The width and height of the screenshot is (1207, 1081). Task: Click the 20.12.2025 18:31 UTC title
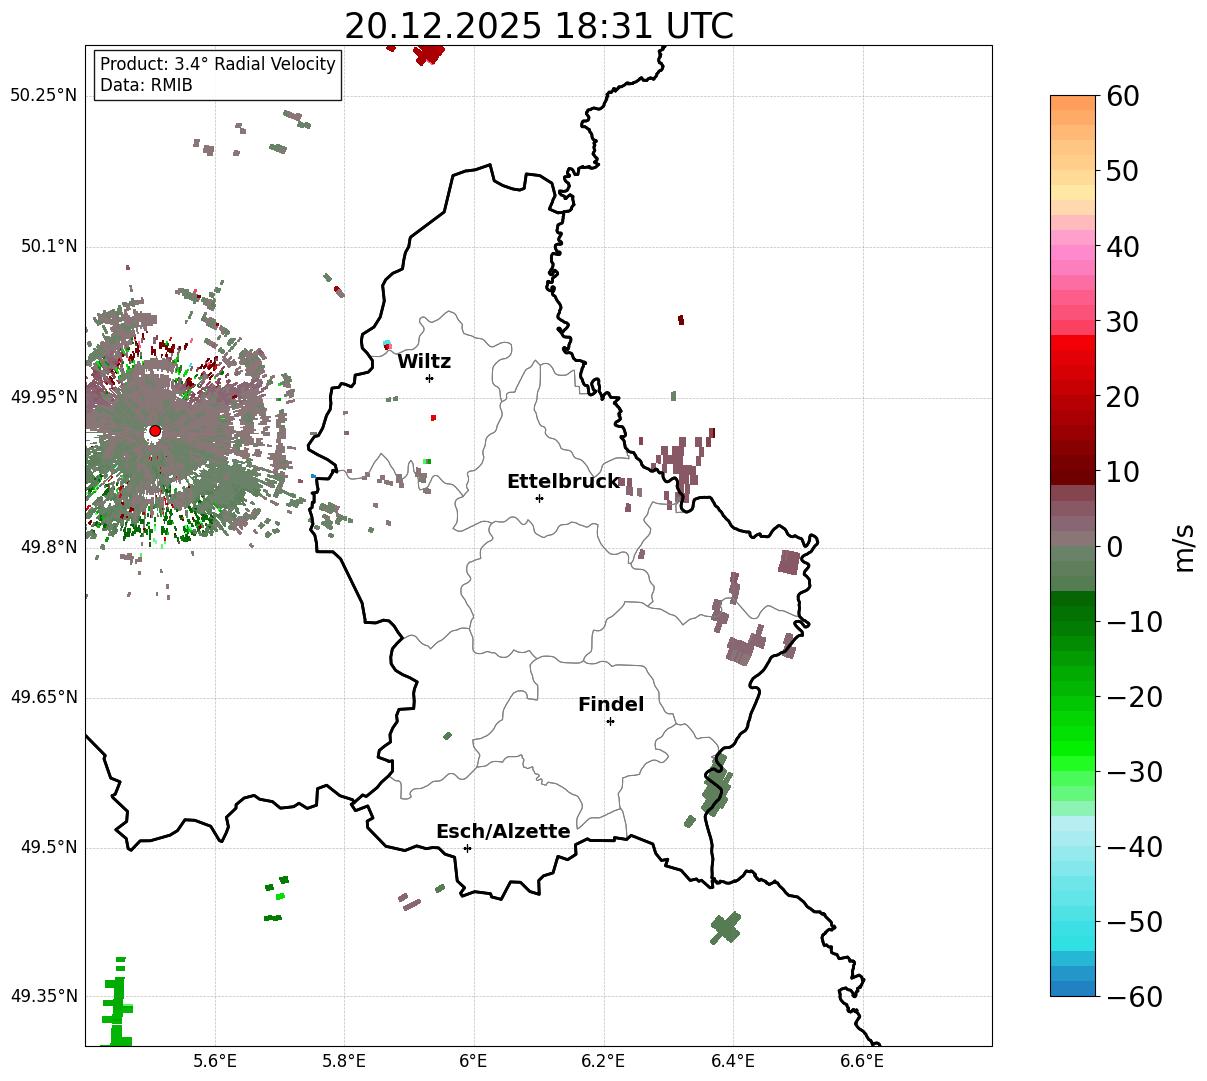(538, 26)
